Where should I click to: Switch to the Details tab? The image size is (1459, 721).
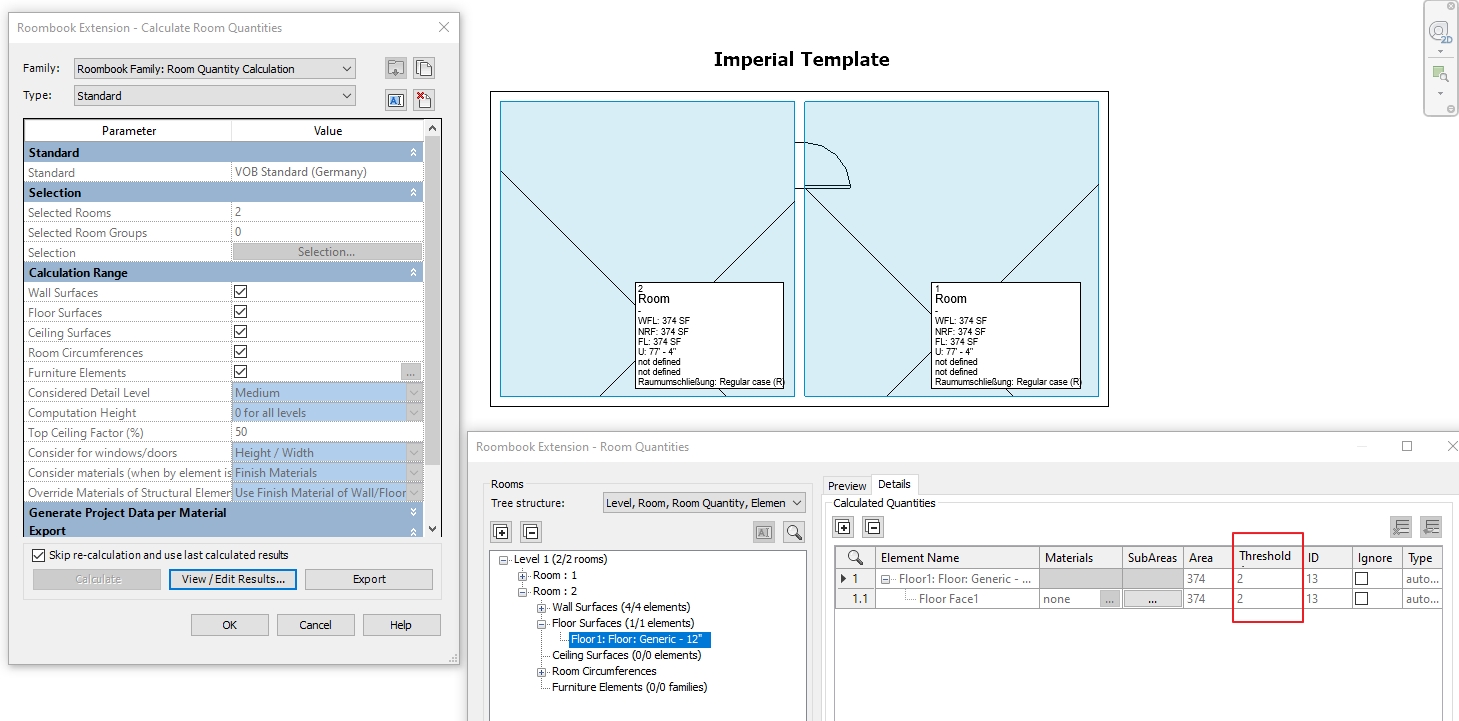pyautogui.click(x=894, y=484)
